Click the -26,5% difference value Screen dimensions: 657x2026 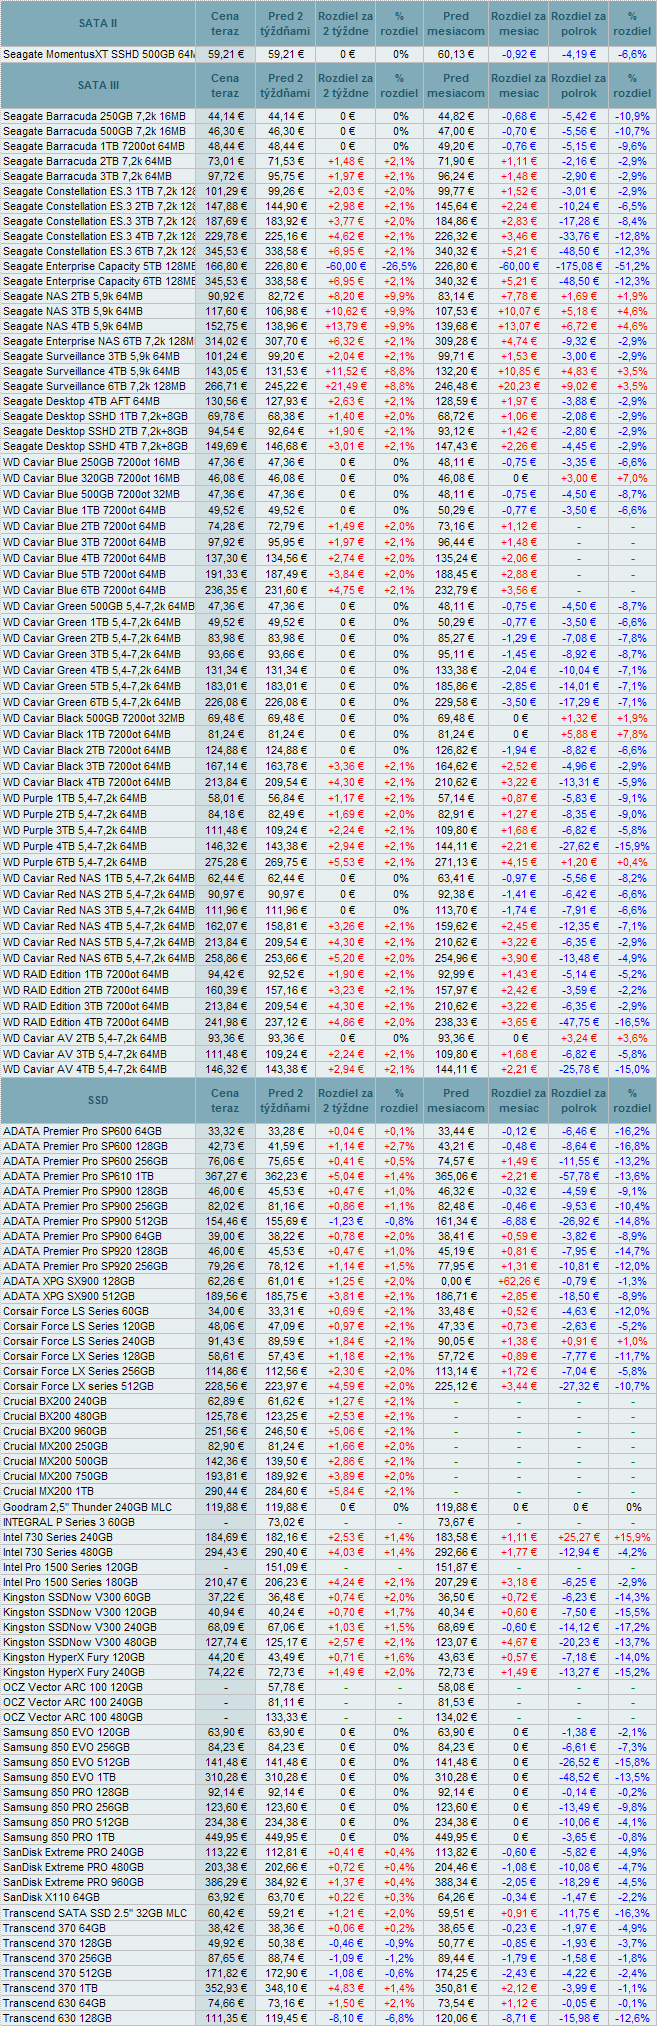[400, 266]
